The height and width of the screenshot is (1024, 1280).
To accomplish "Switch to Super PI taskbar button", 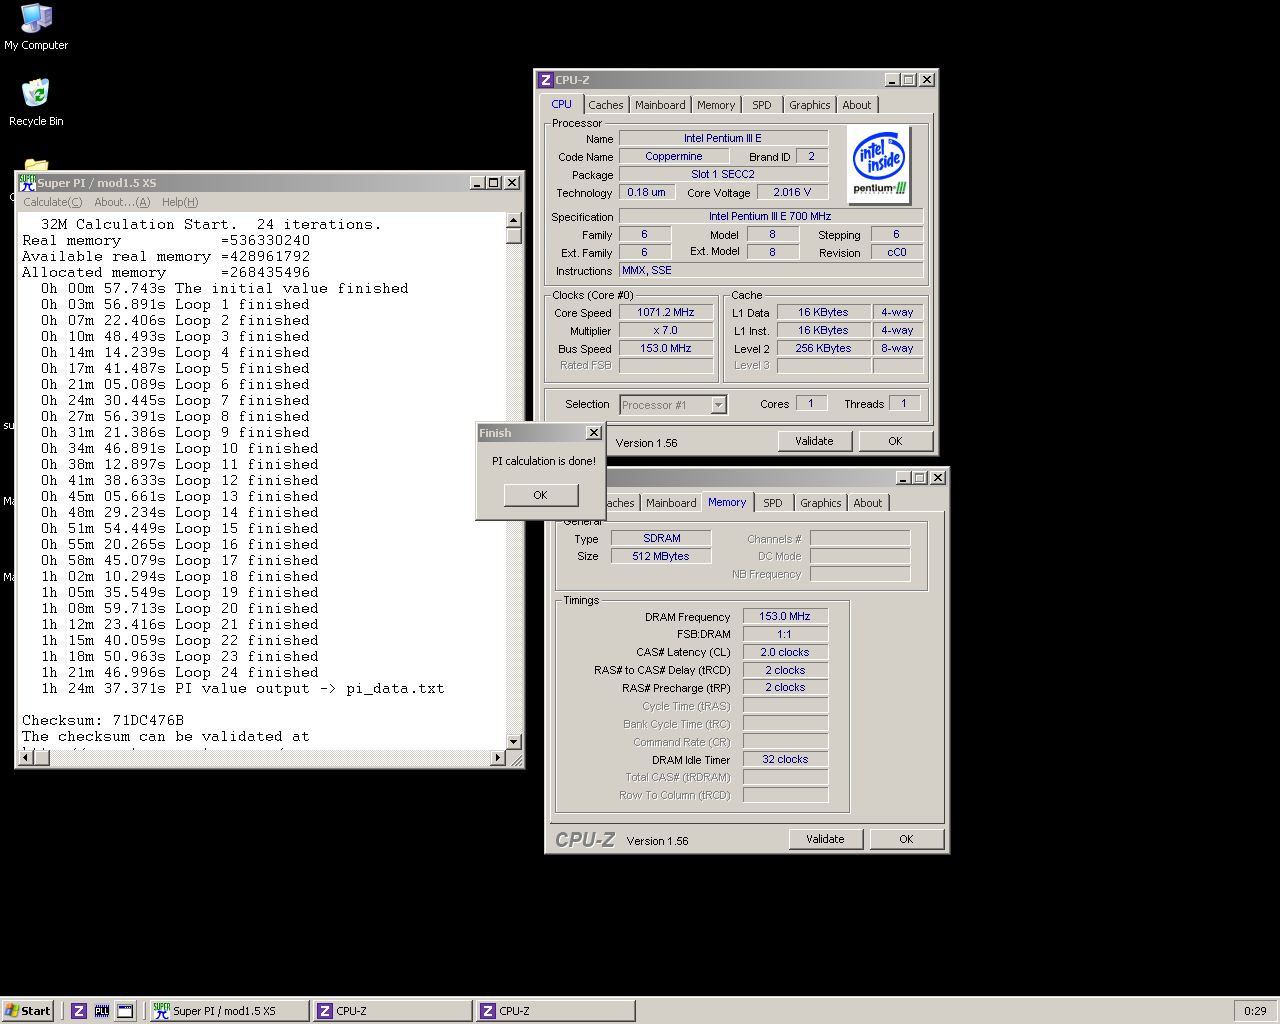I will (x=229, y=1011).
